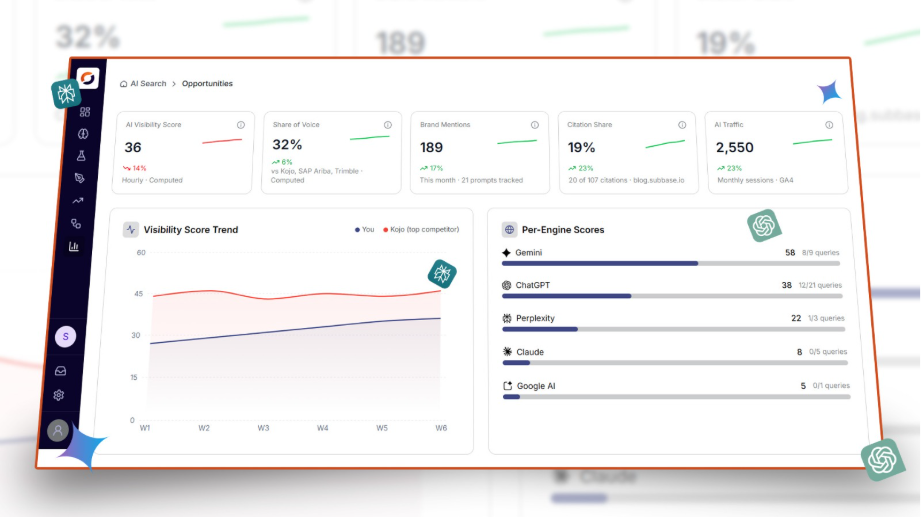Click the '1/3 queries' label for Perplexity
921x517 pixels.
[826, 318]
